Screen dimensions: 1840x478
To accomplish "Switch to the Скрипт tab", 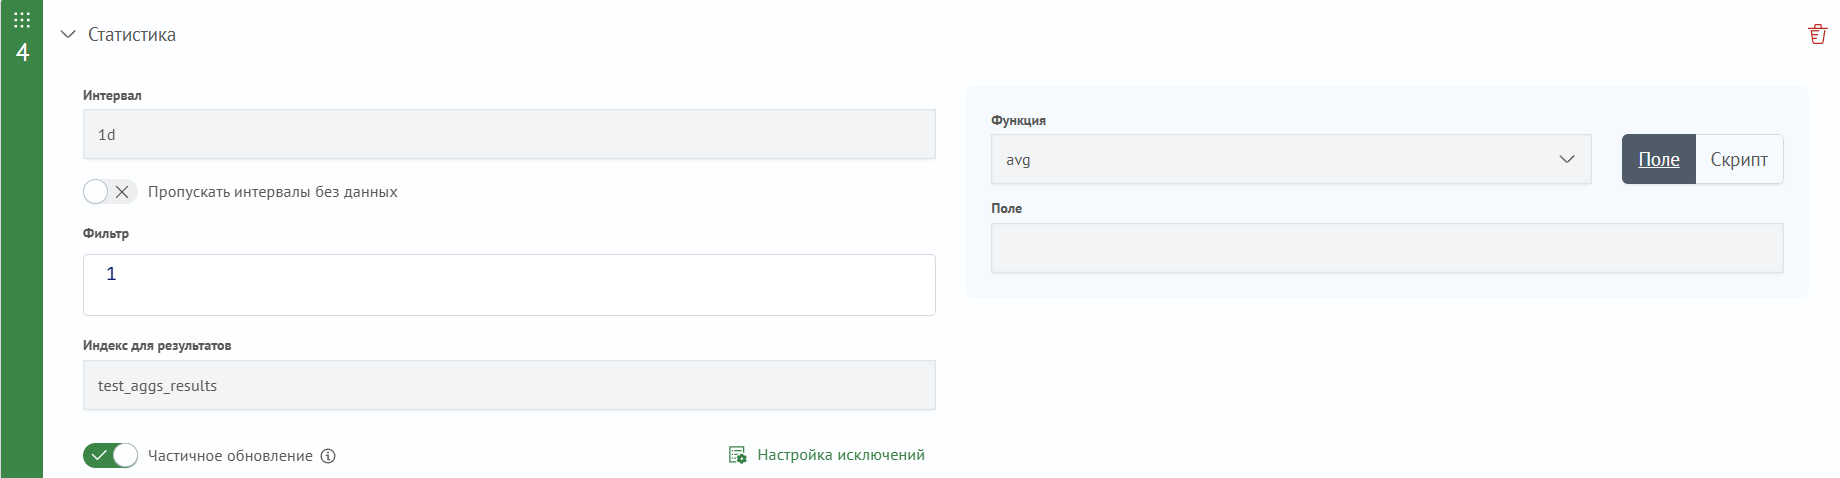I will 1739,159.
